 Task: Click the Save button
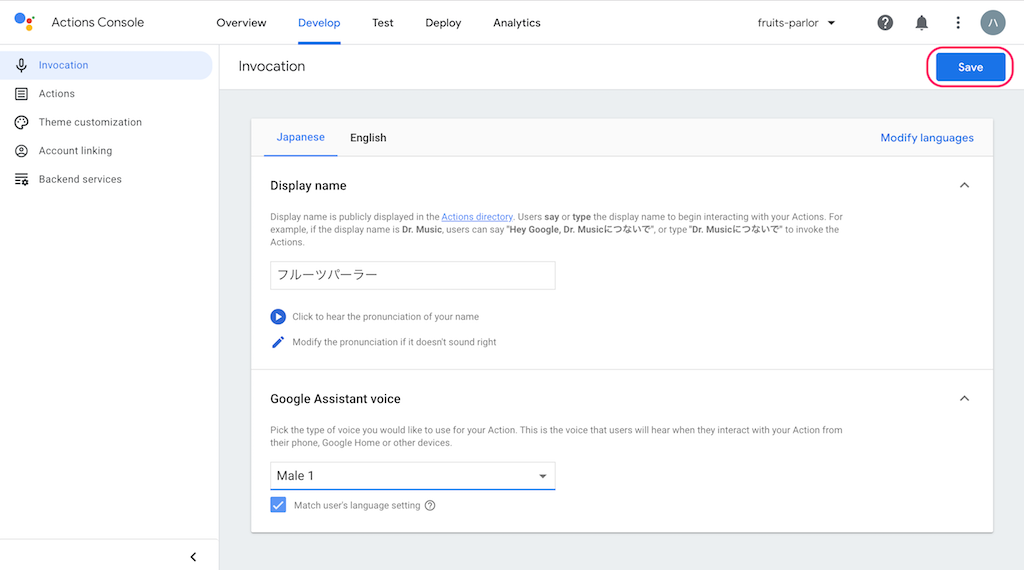[x=970, y=67]
